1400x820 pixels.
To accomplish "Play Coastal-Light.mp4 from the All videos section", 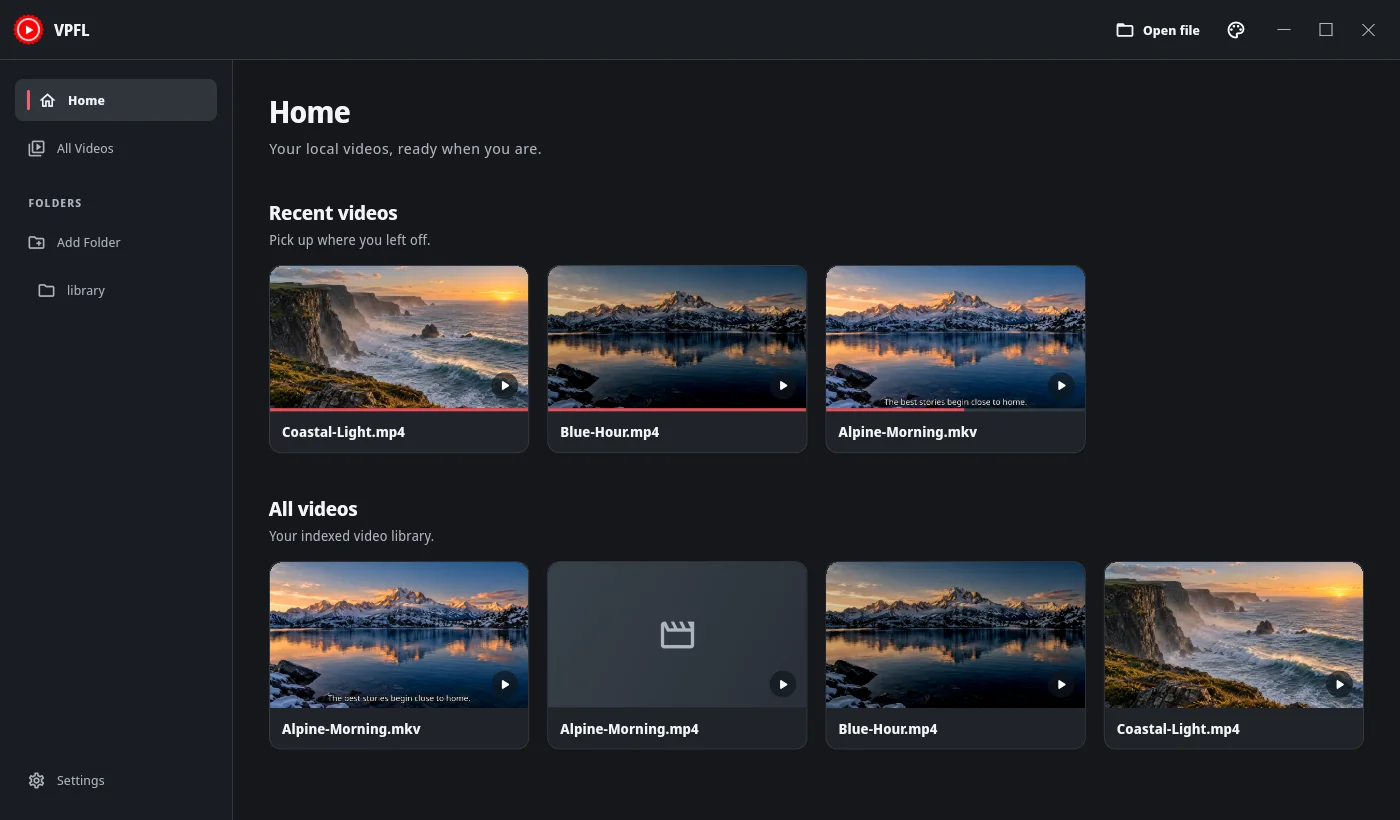I will click(1339, 684).
